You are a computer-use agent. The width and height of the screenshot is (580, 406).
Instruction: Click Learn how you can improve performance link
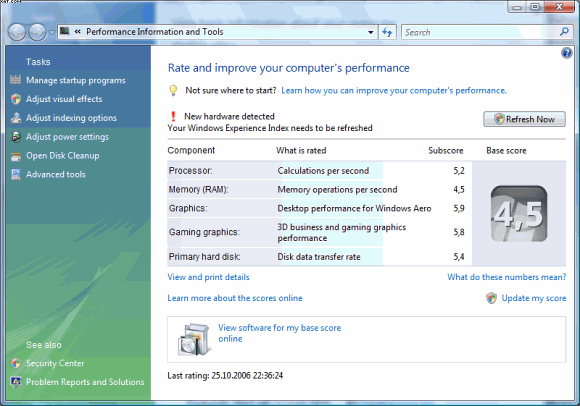point(394,91)
